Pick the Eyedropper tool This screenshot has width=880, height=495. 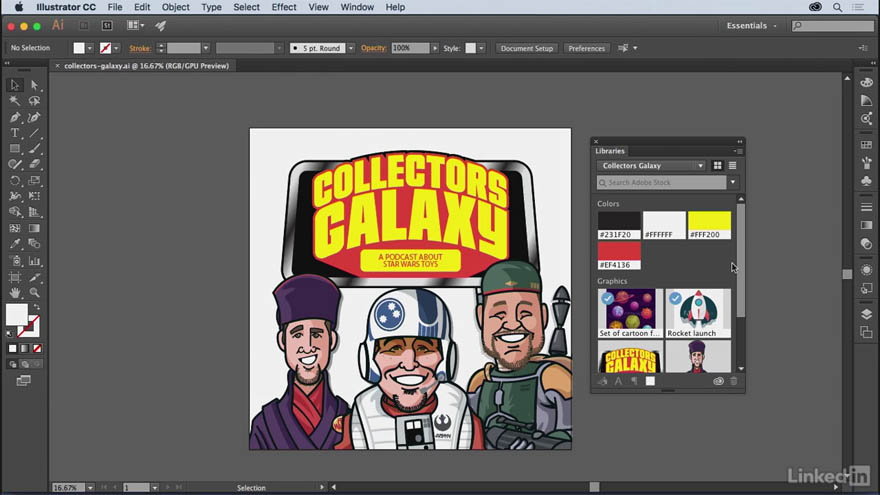click(15, 244)
